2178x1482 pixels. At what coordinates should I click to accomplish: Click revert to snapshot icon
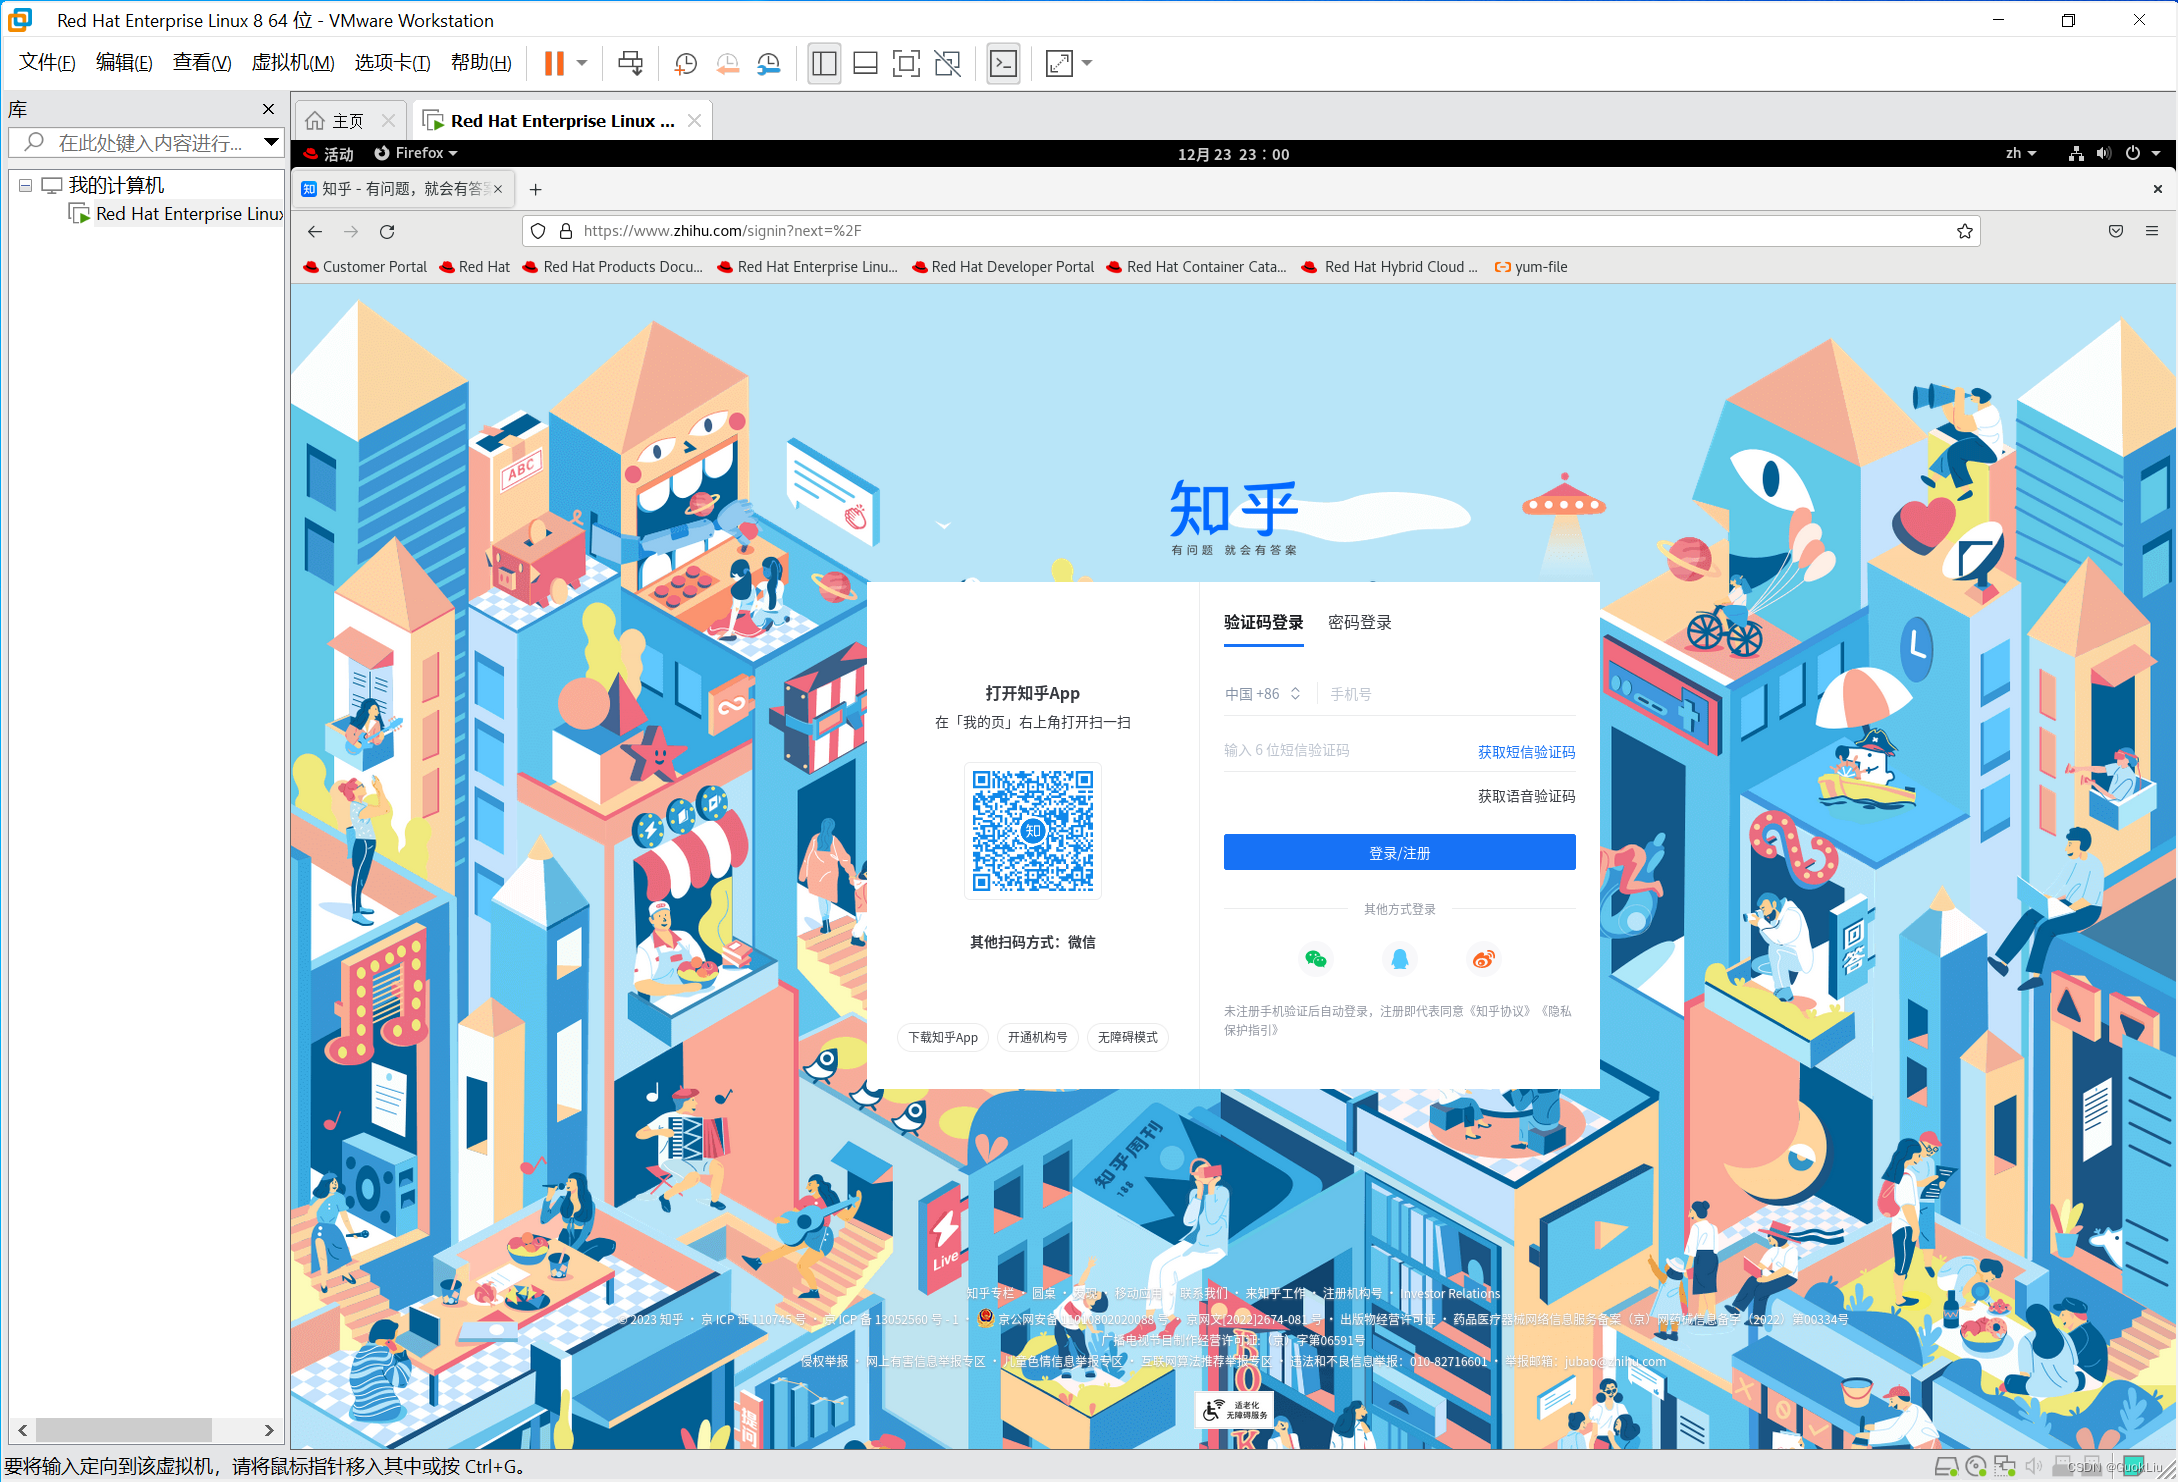(x=727, y=63)
